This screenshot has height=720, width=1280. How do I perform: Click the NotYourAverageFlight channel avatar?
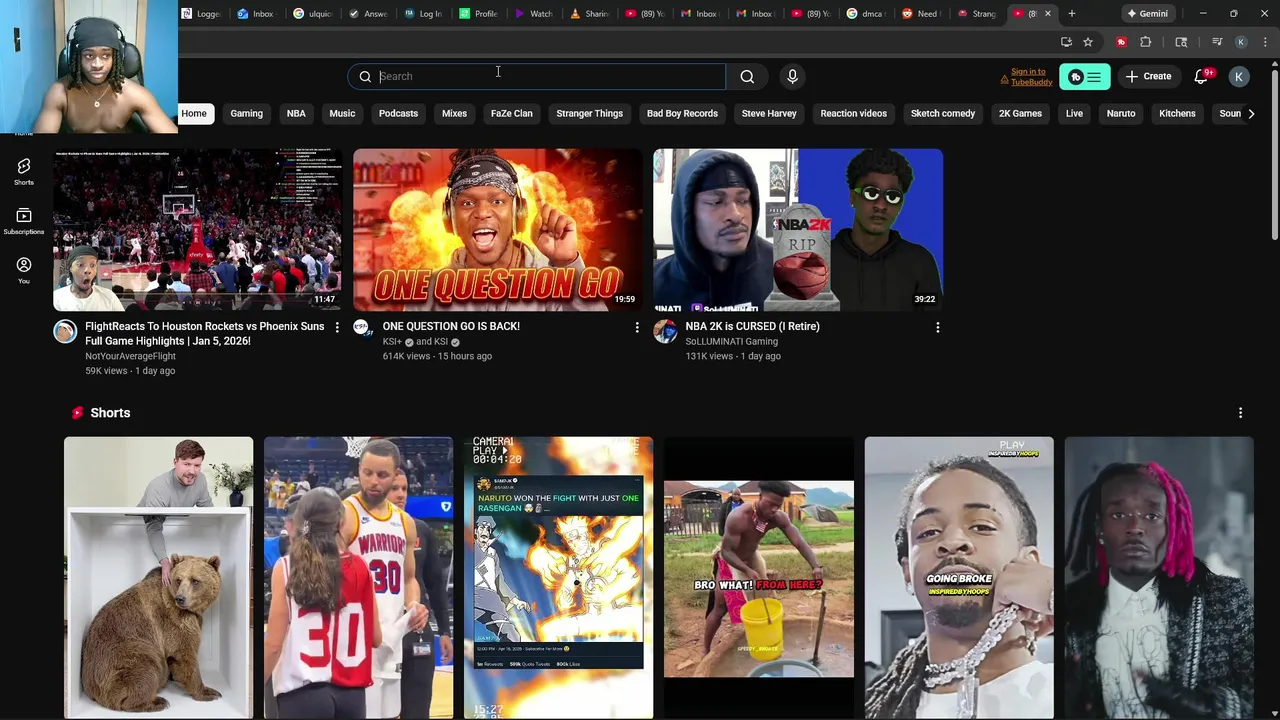coord(65,332)
